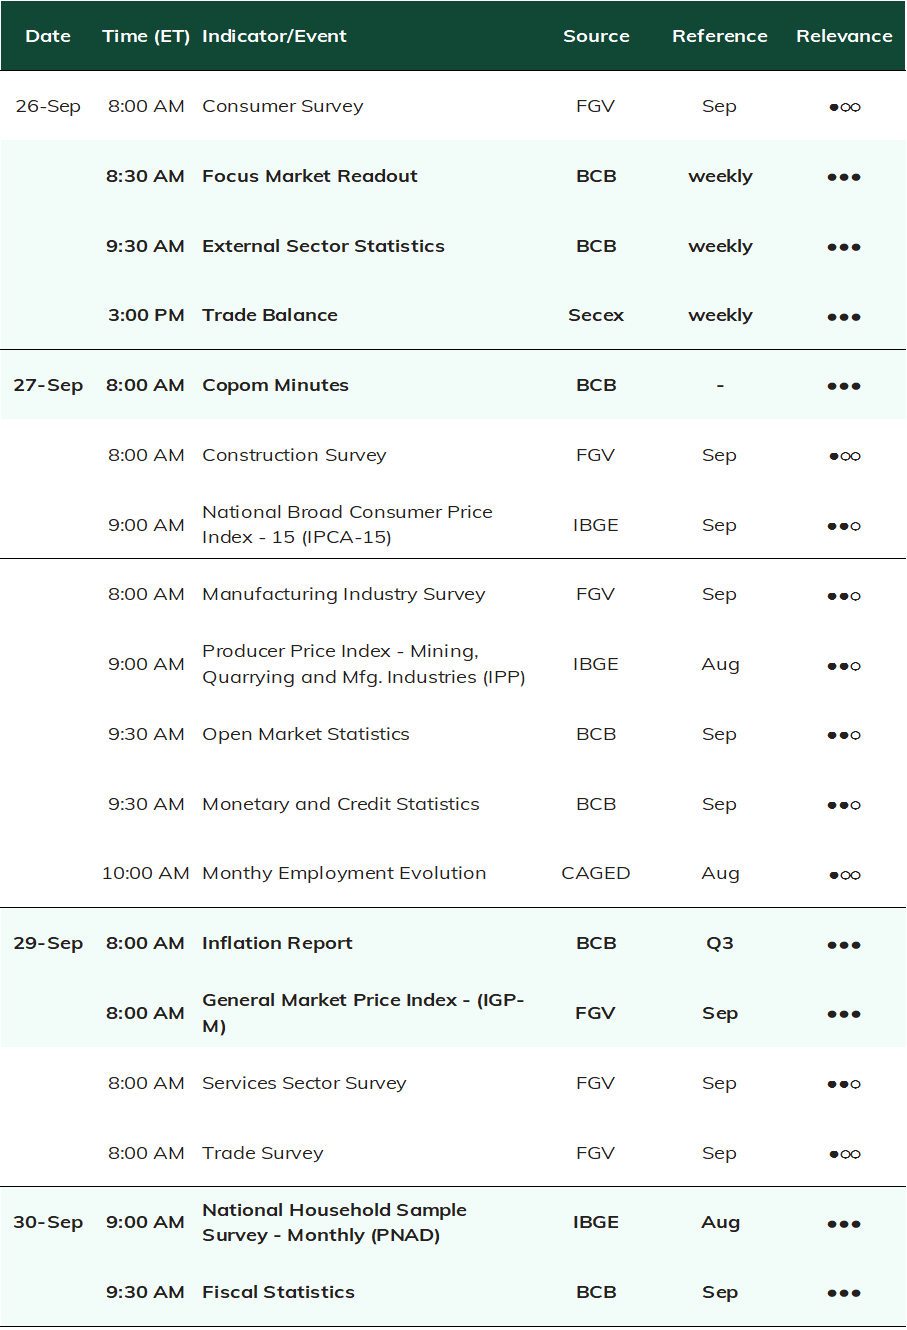This screenshot has height=1330, width=907.
Task: Click relevance dots for Construction Survey
Action: pyautogui.click(x=844, y=456)
